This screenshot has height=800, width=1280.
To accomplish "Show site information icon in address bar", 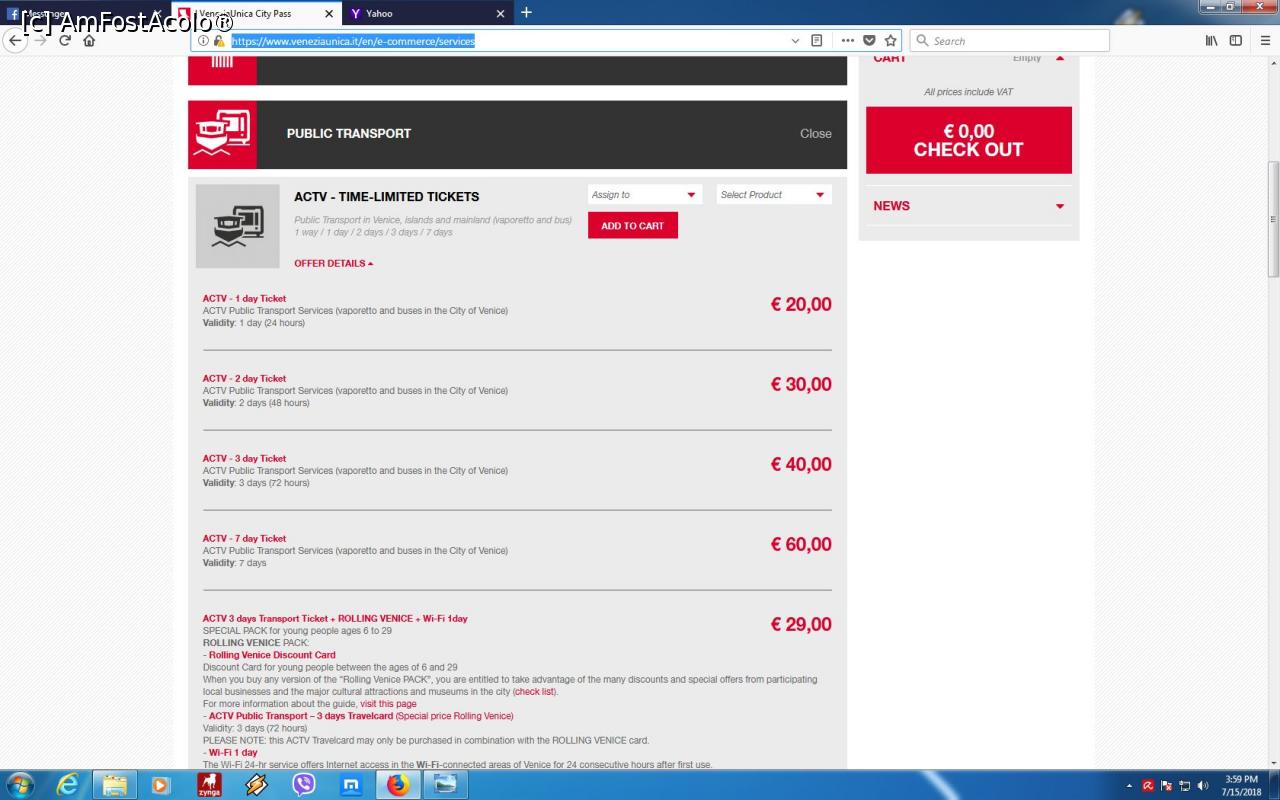I will [x=203, y=41].
